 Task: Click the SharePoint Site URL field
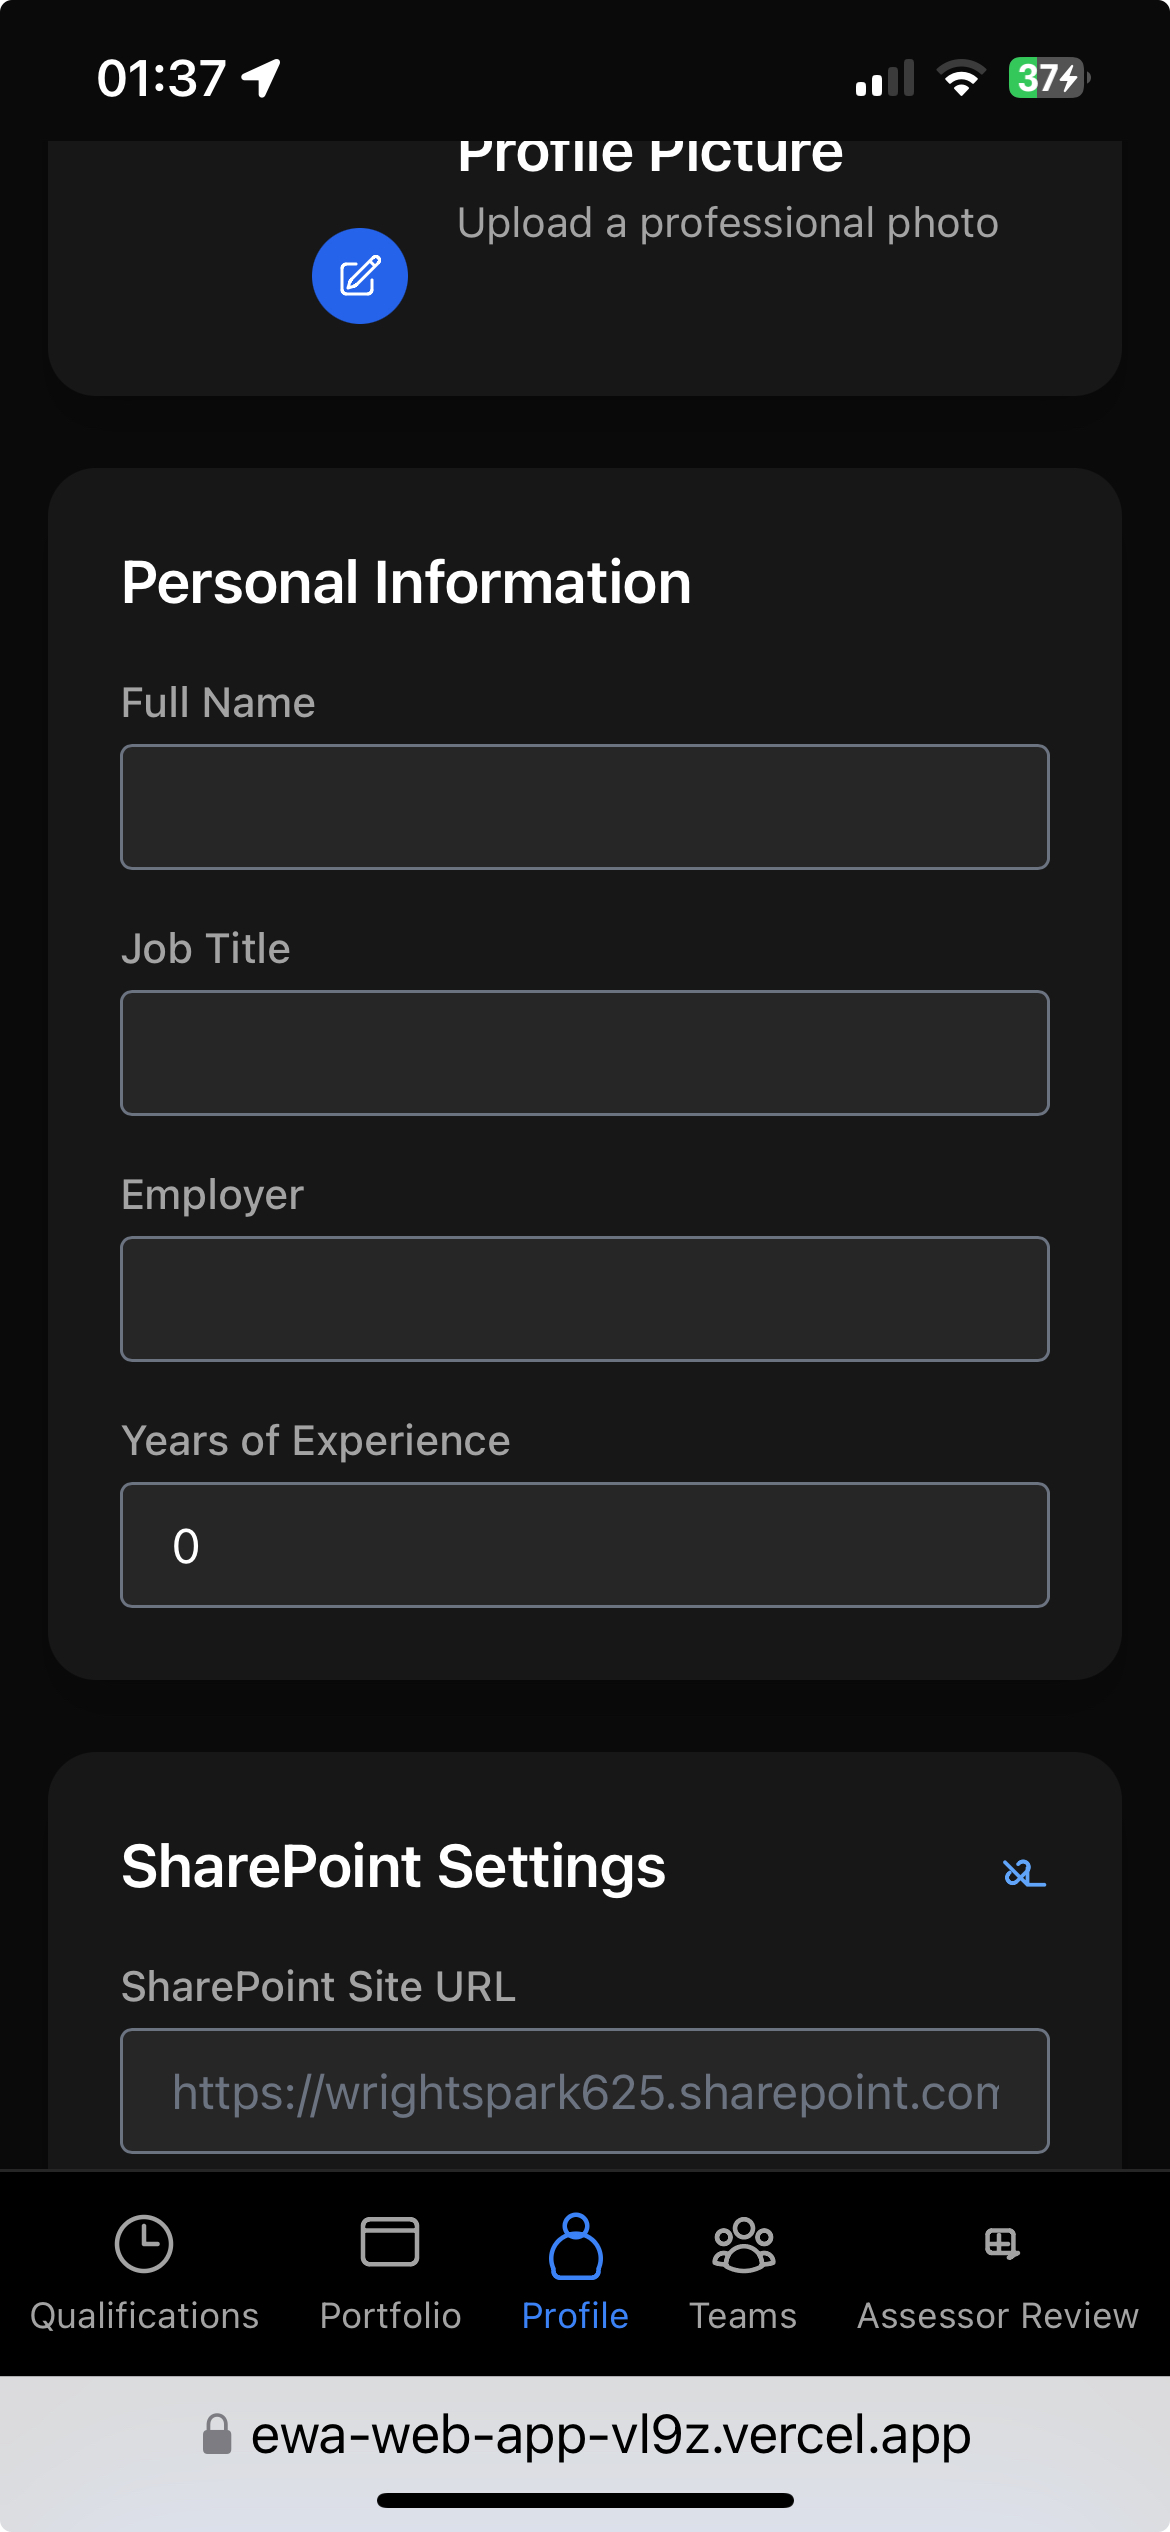coord(584,2091)
